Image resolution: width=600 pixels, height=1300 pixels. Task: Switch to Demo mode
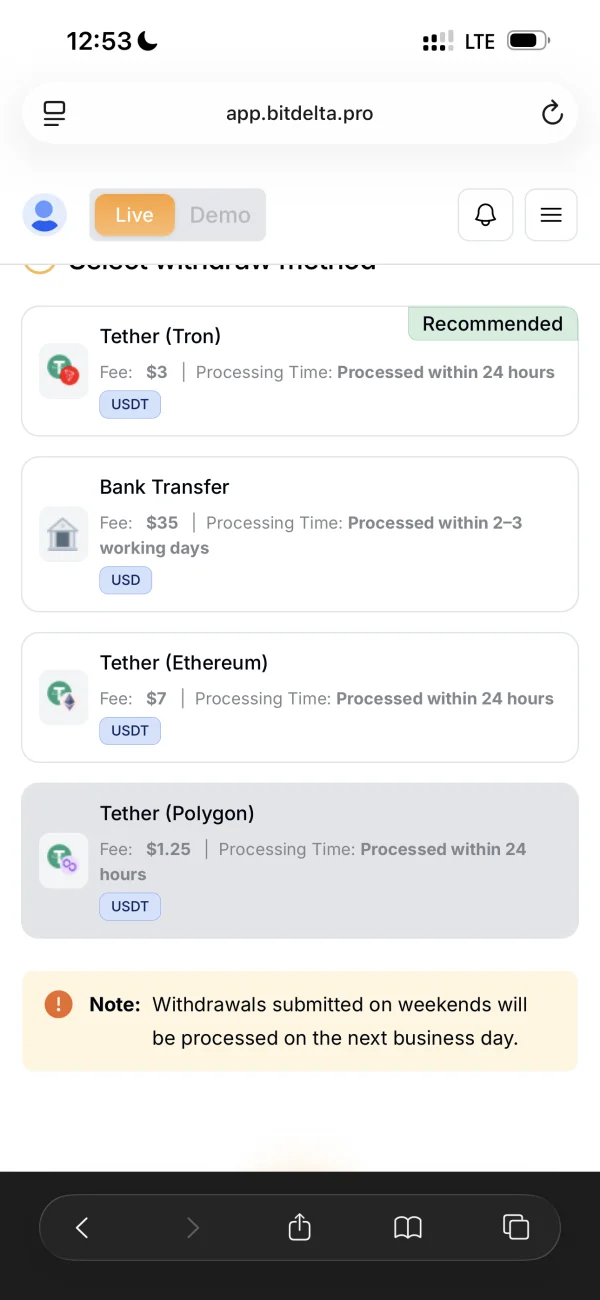pos(220,215)
